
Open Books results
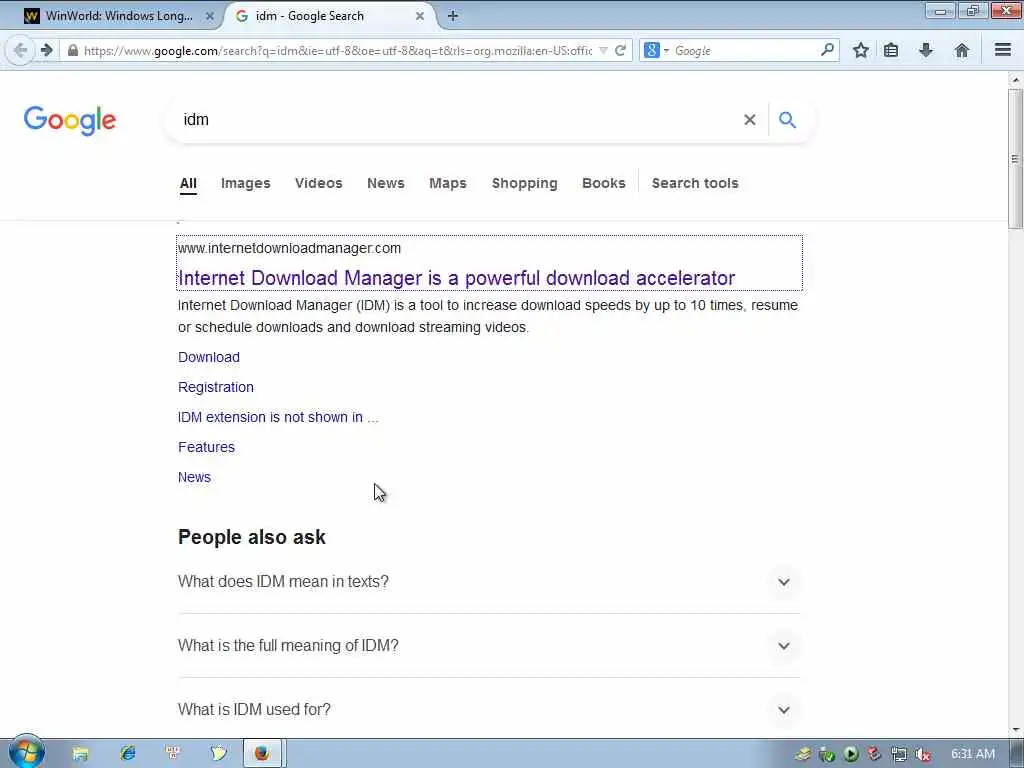[x=603, y=184]
